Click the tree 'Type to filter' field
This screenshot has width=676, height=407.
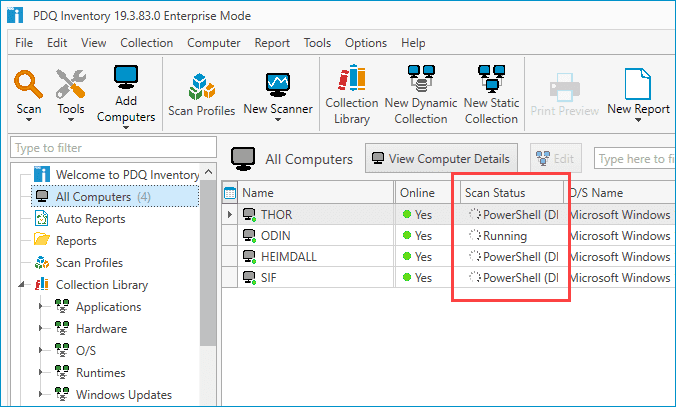tap(113, 147)
